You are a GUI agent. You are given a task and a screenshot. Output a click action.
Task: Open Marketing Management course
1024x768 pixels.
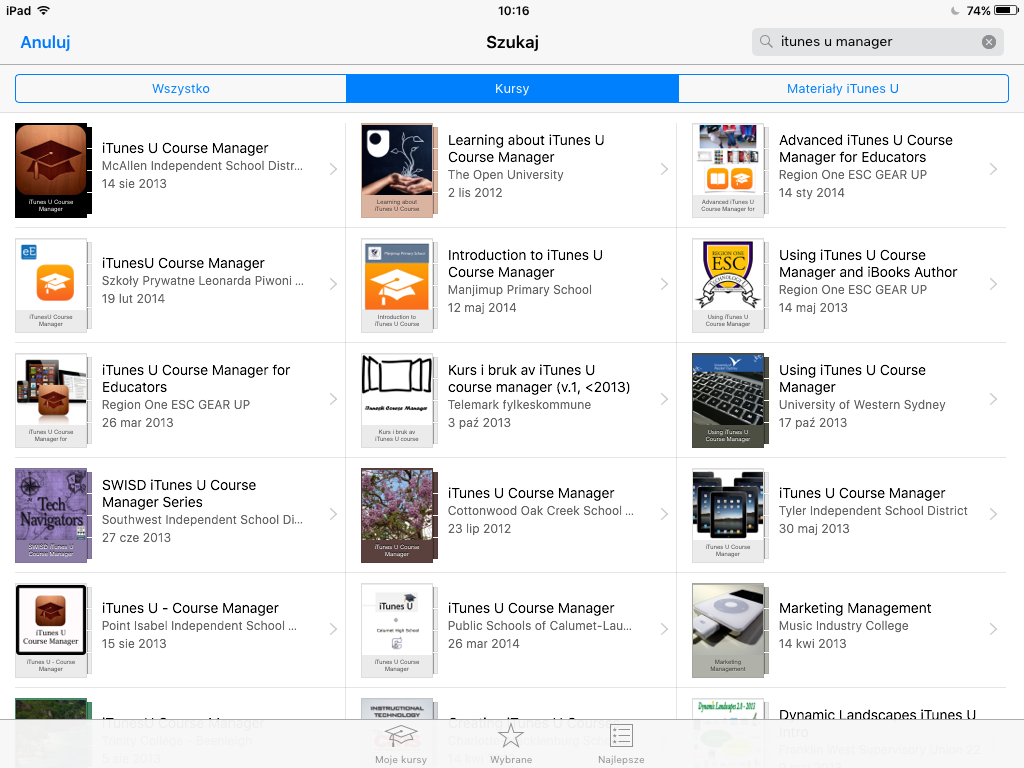(x=854, y=625)
